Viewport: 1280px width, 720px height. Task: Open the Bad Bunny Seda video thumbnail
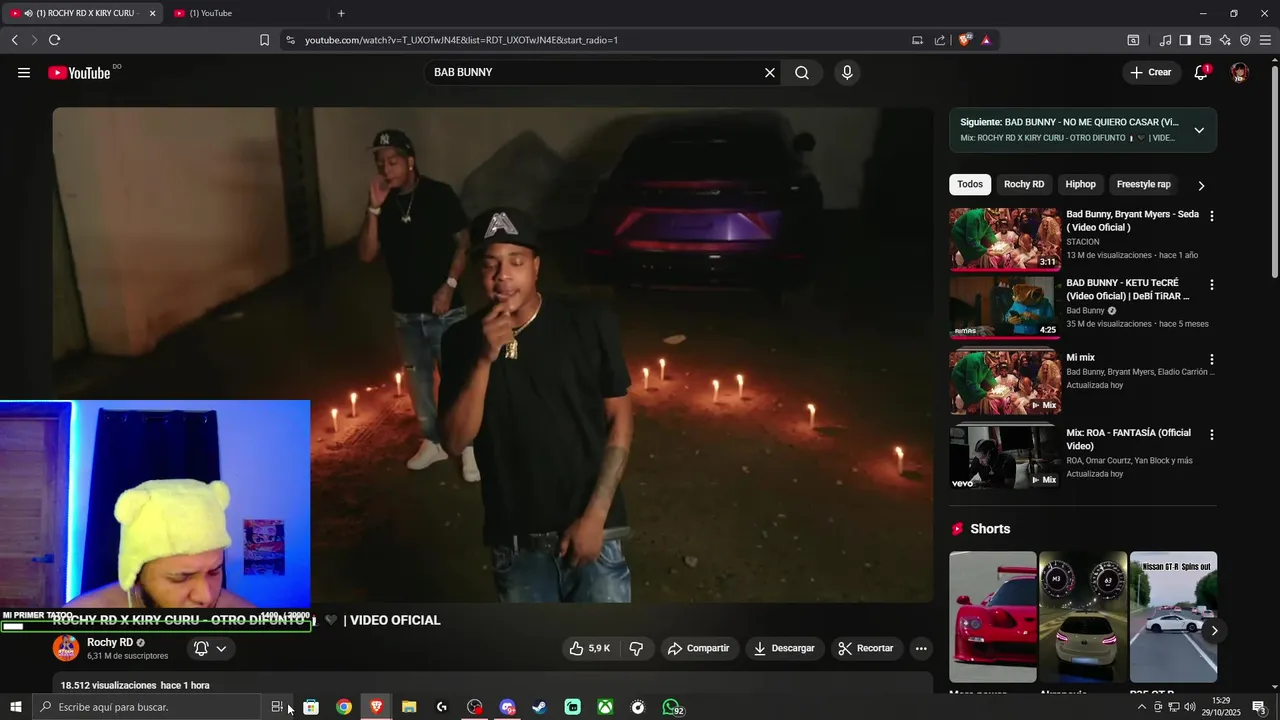click(1005, 239)
